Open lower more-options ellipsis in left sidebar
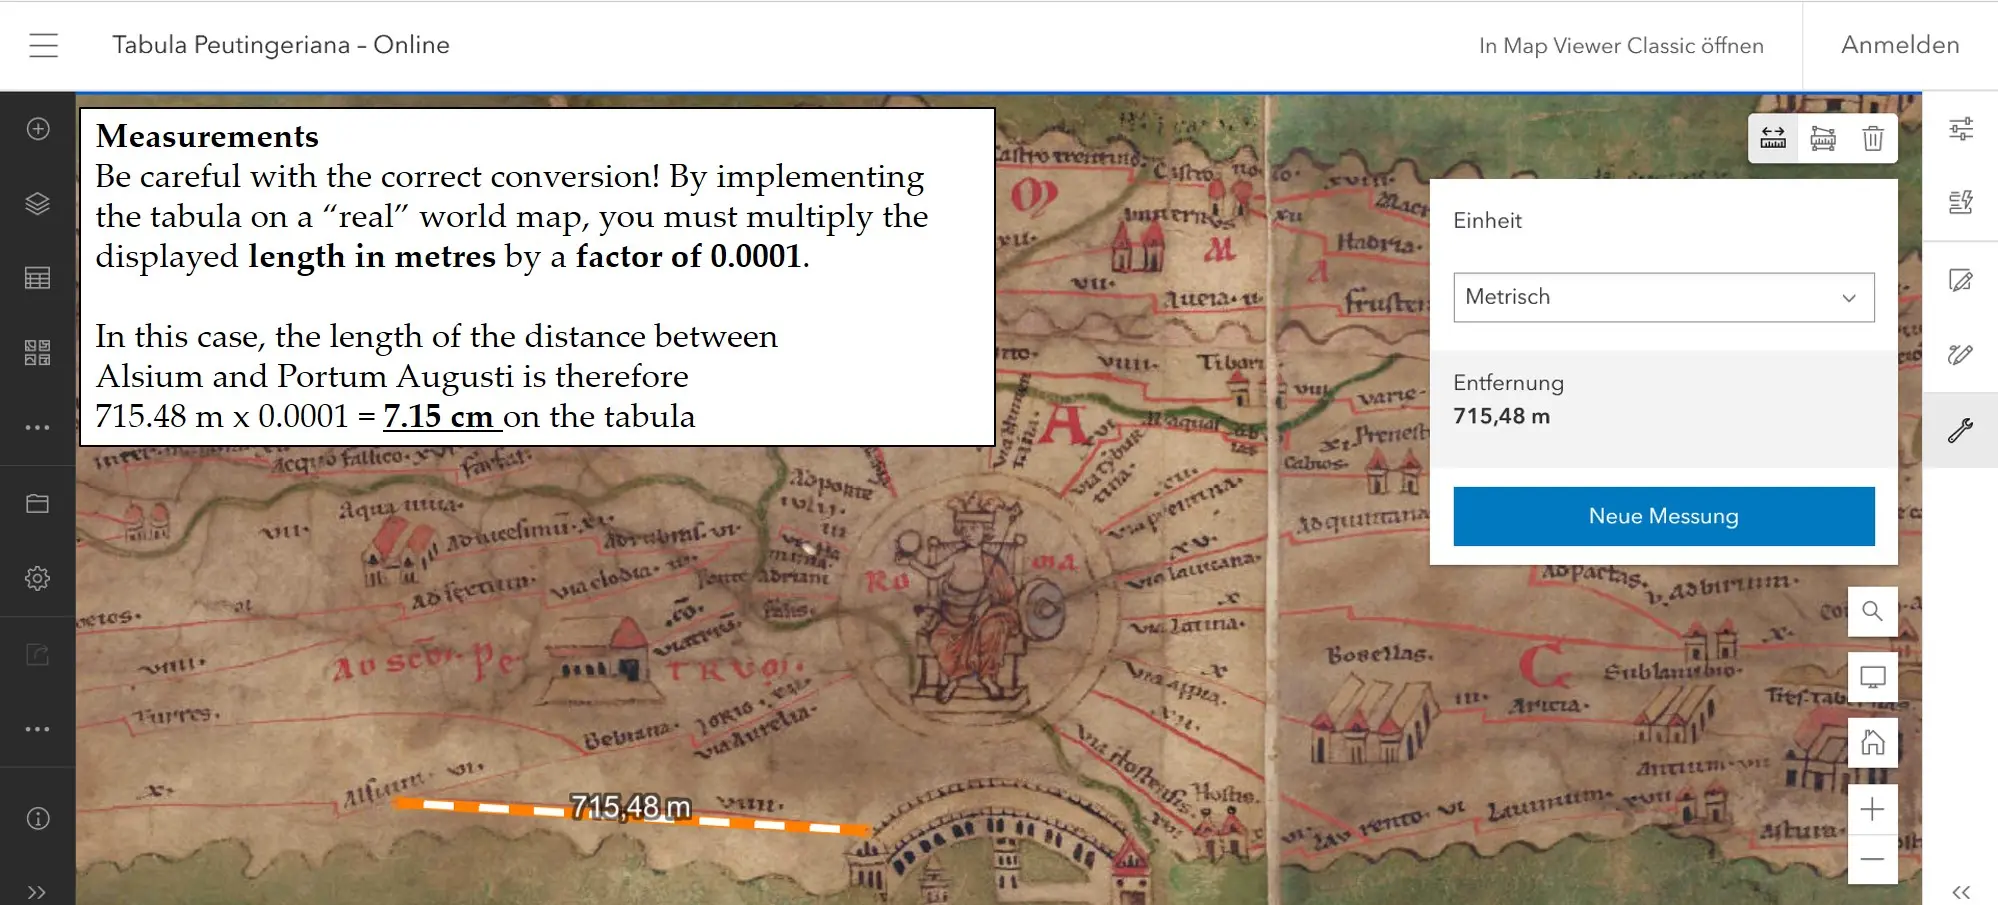Image resolution: width=1998 pixels, height=905 pixels. [38, 729]
